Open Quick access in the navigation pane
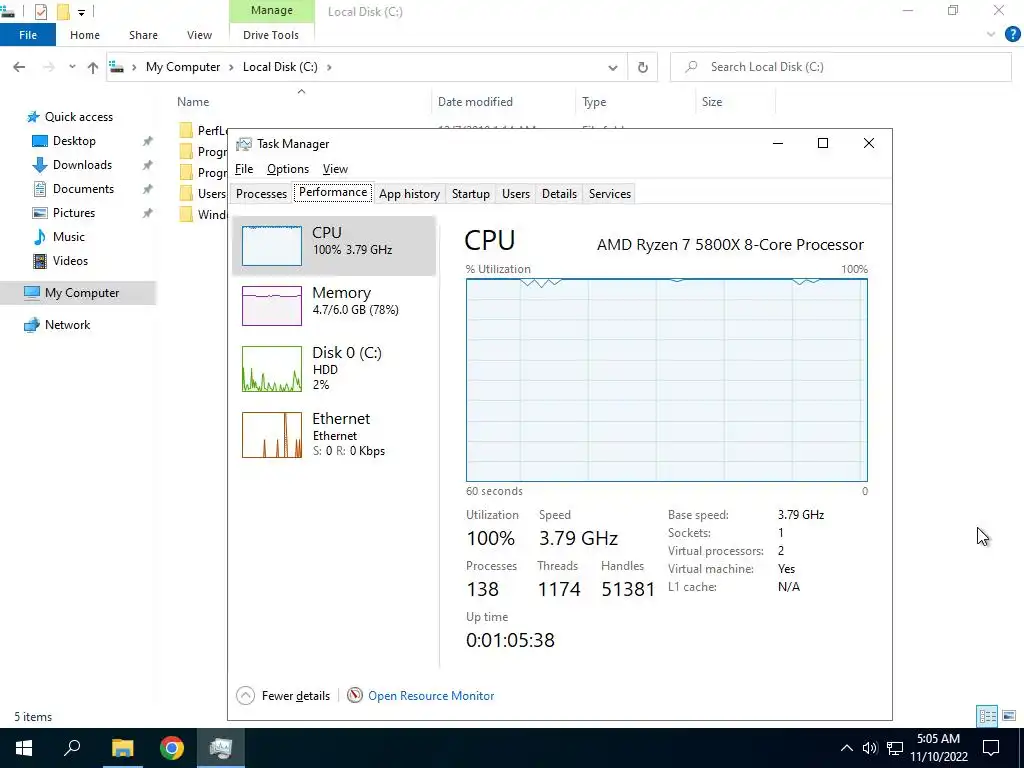 pyautogui.click(x=78, y=117)
